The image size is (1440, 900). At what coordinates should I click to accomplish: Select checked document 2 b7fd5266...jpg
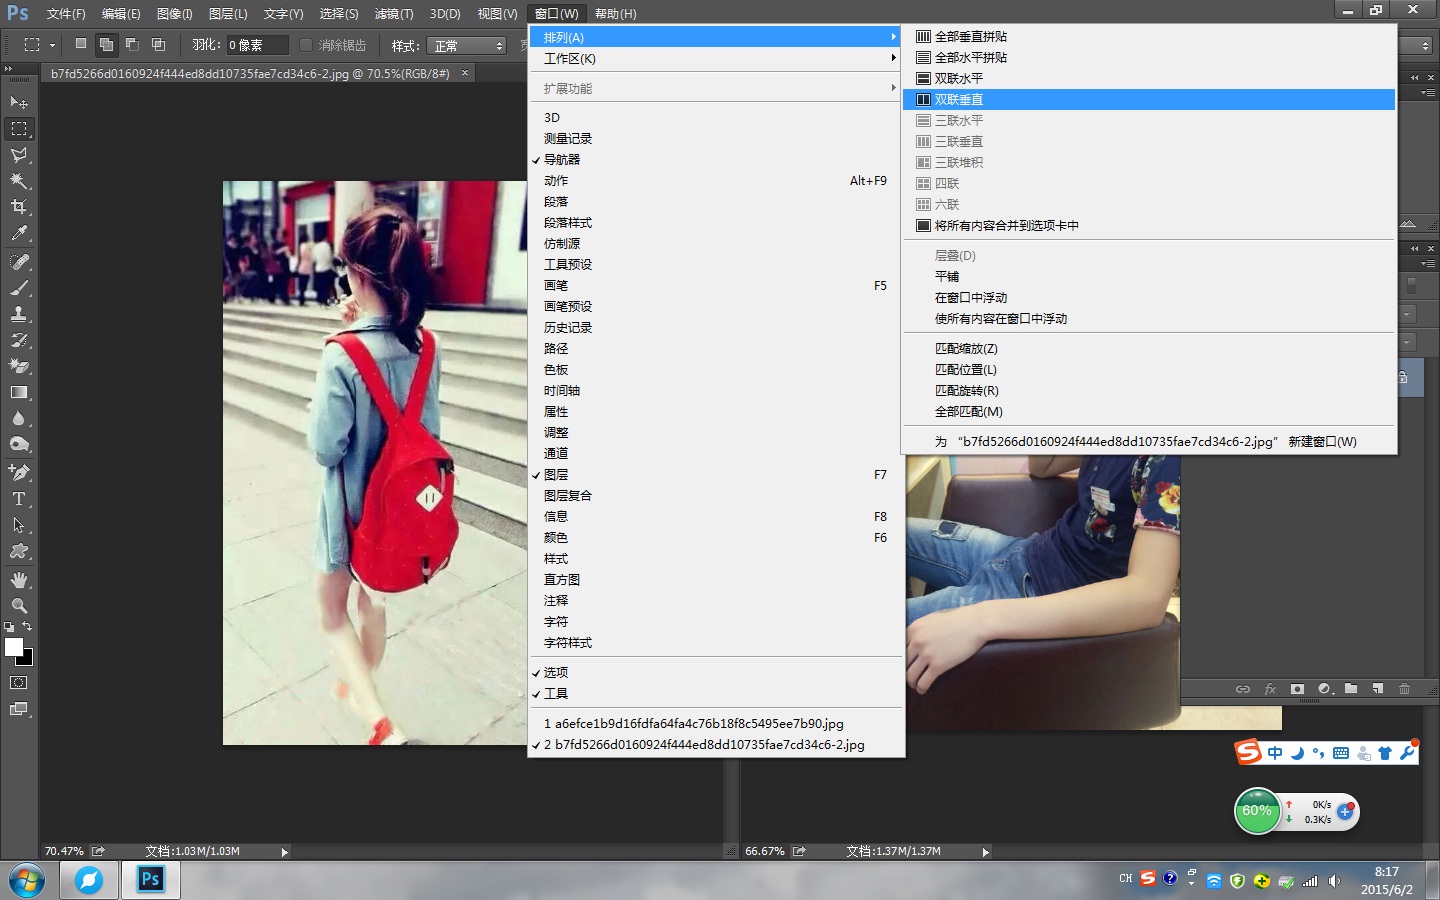tap(716, 745)
